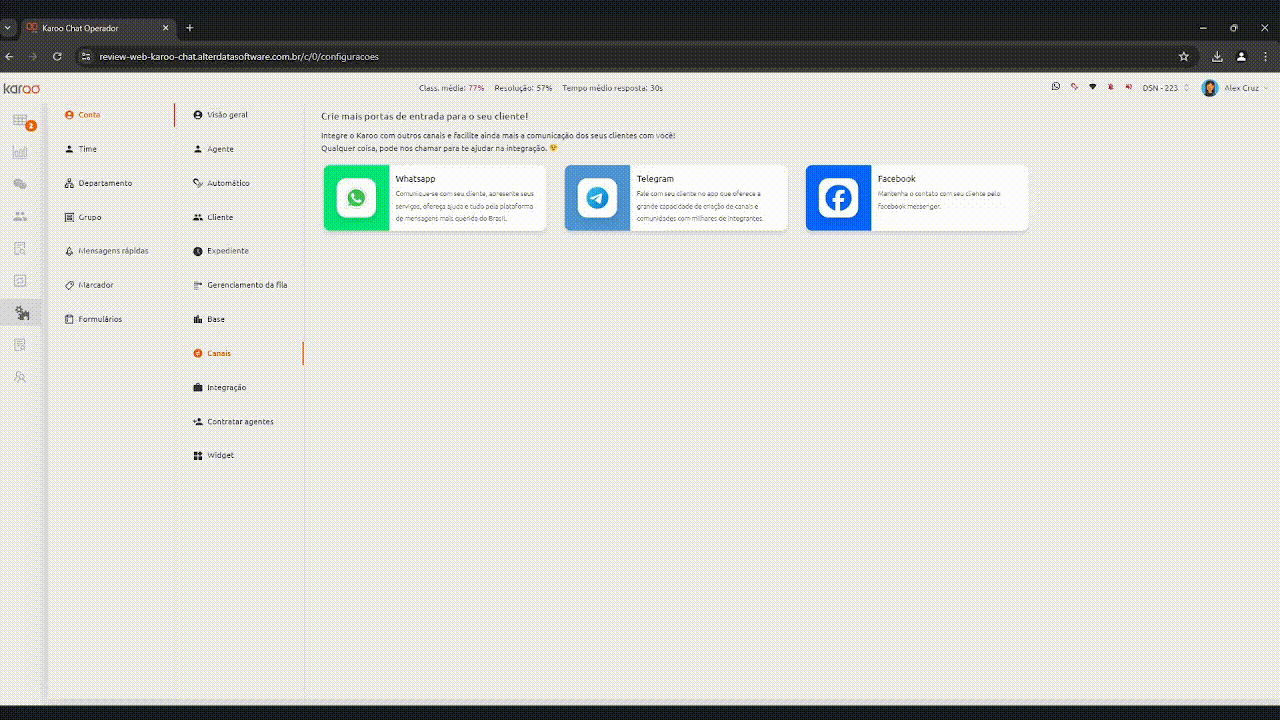
Task: Open Chrome profile icon
Action: click(1241, 57)
